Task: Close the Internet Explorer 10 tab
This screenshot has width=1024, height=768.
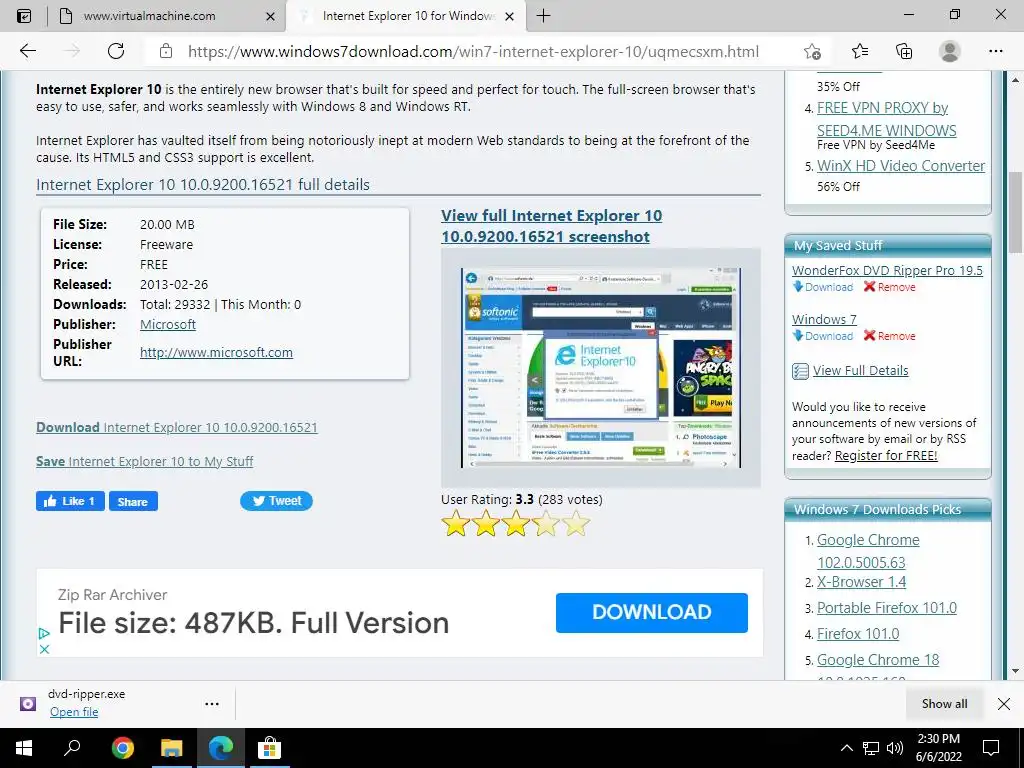Action: 511,16
